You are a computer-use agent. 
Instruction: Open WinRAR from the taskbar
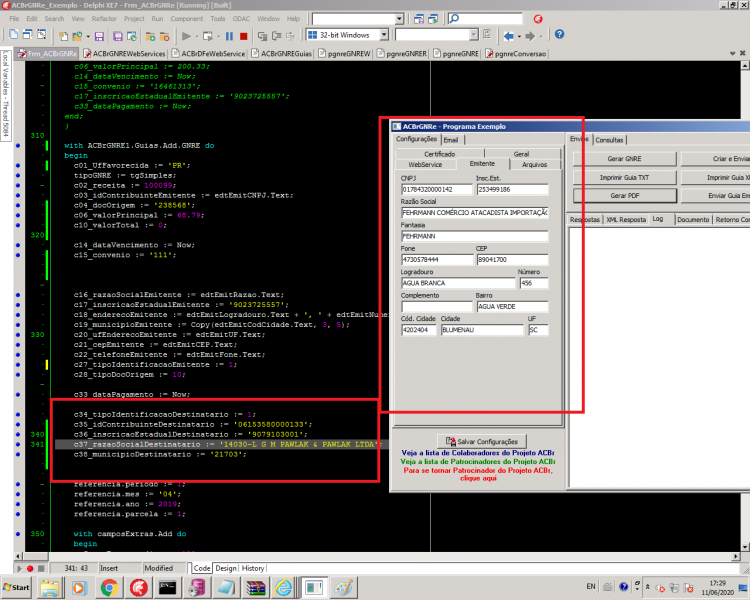pos(255,588)
